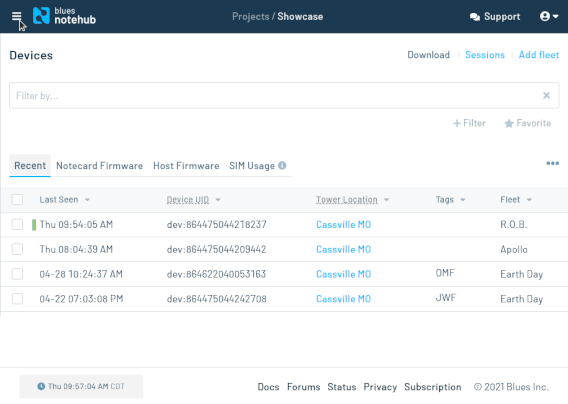Click the JWF tag

click(446, 298)
